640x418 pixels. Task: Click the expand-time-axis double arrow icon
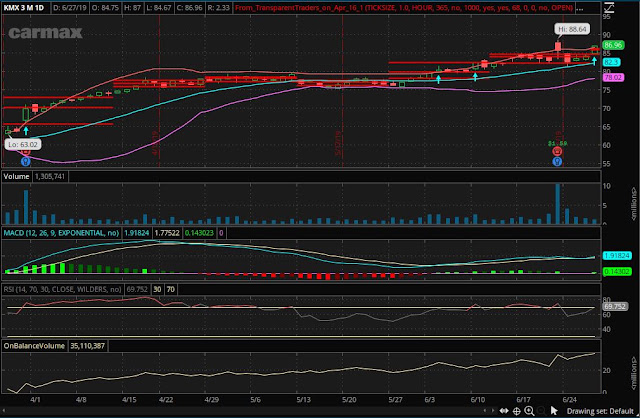click(x=504, y=411)
